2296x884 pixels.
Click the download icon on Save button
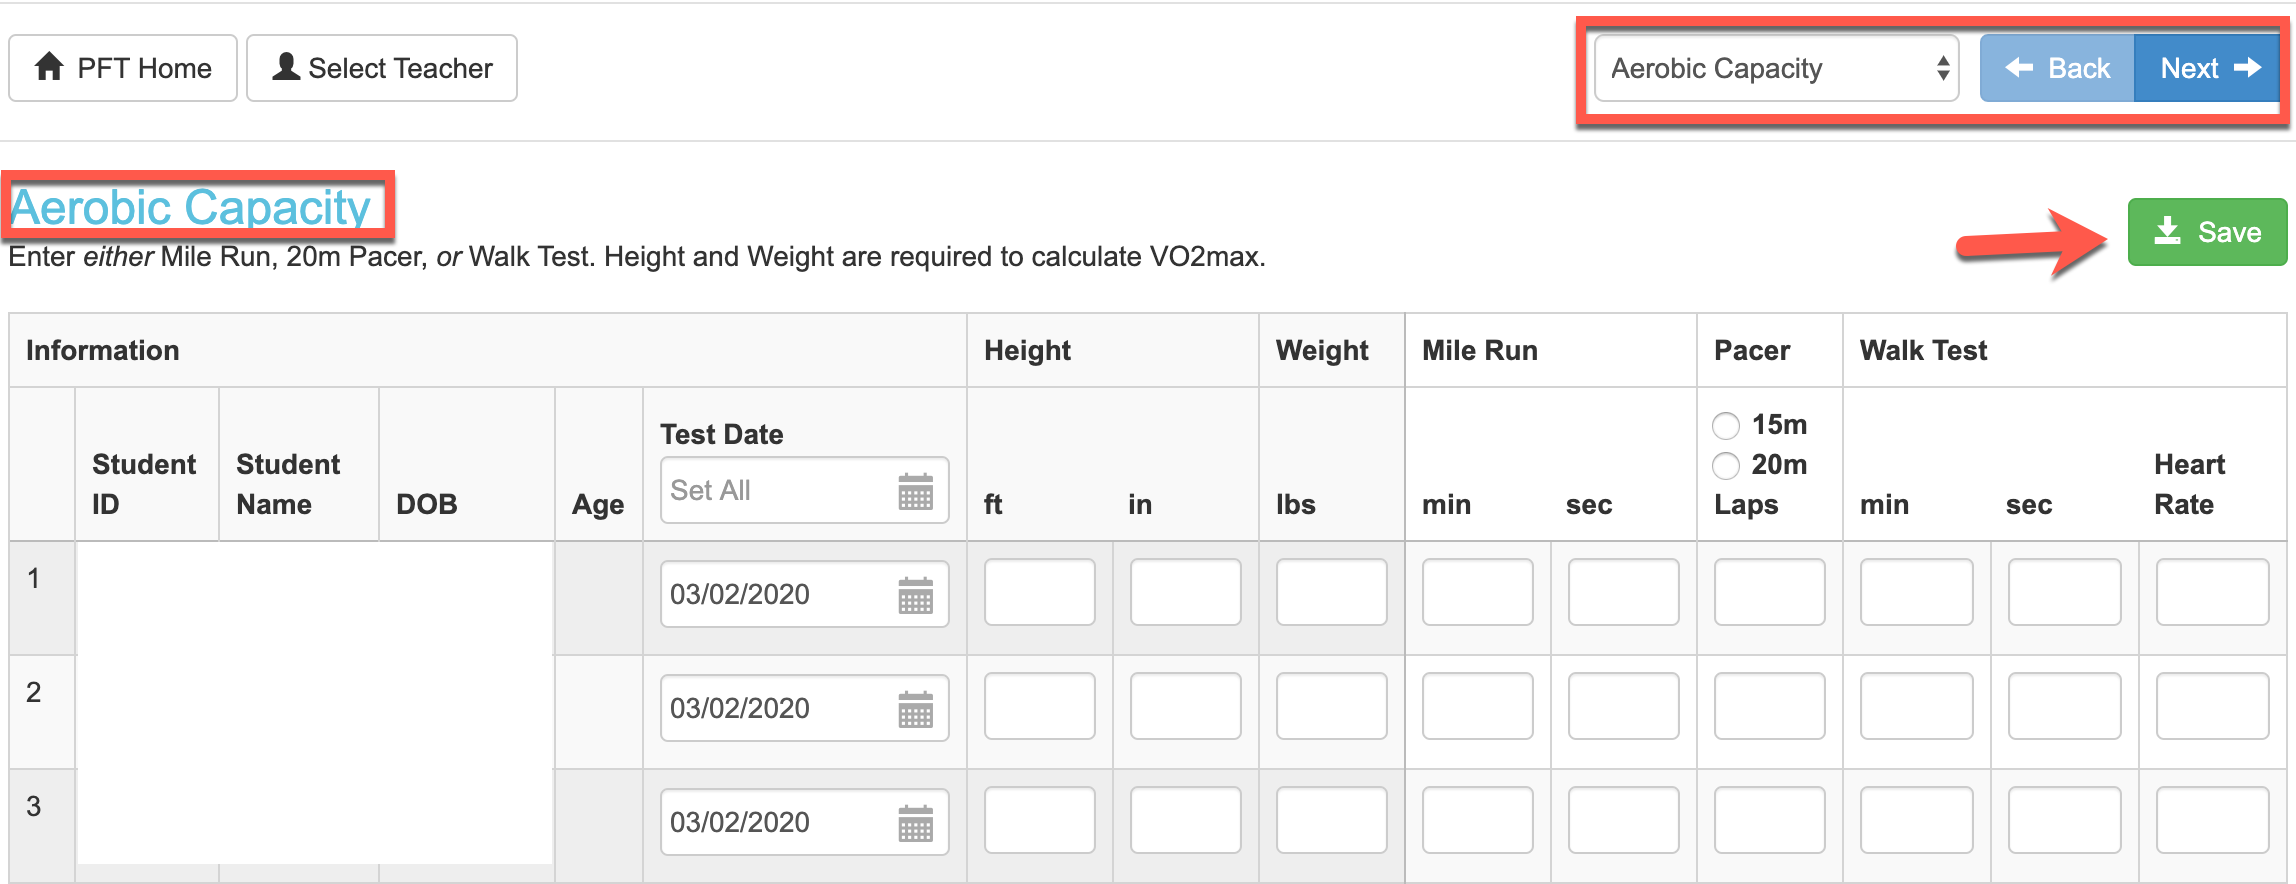click(x=2168, y=231)
